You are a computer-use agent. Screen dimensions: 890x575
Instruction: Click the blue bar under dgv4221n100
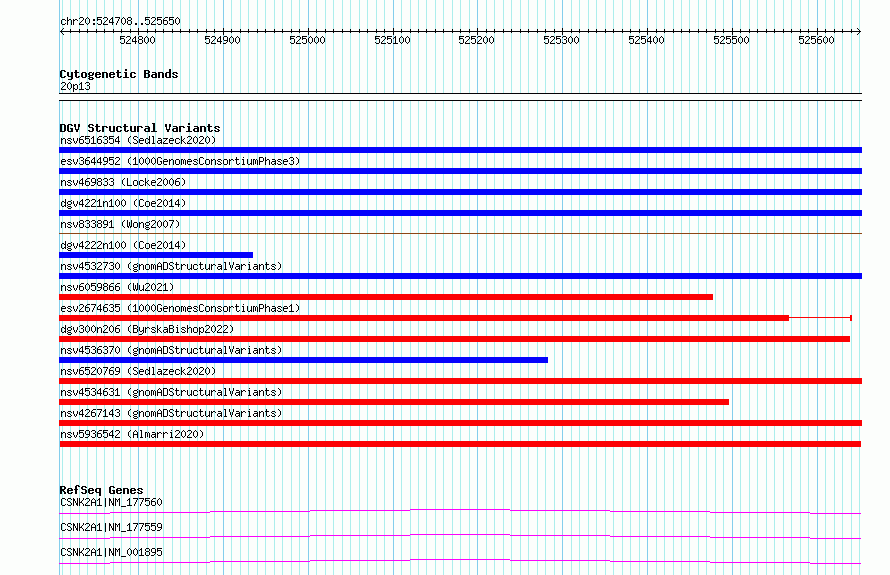click(x=460, y=213)
